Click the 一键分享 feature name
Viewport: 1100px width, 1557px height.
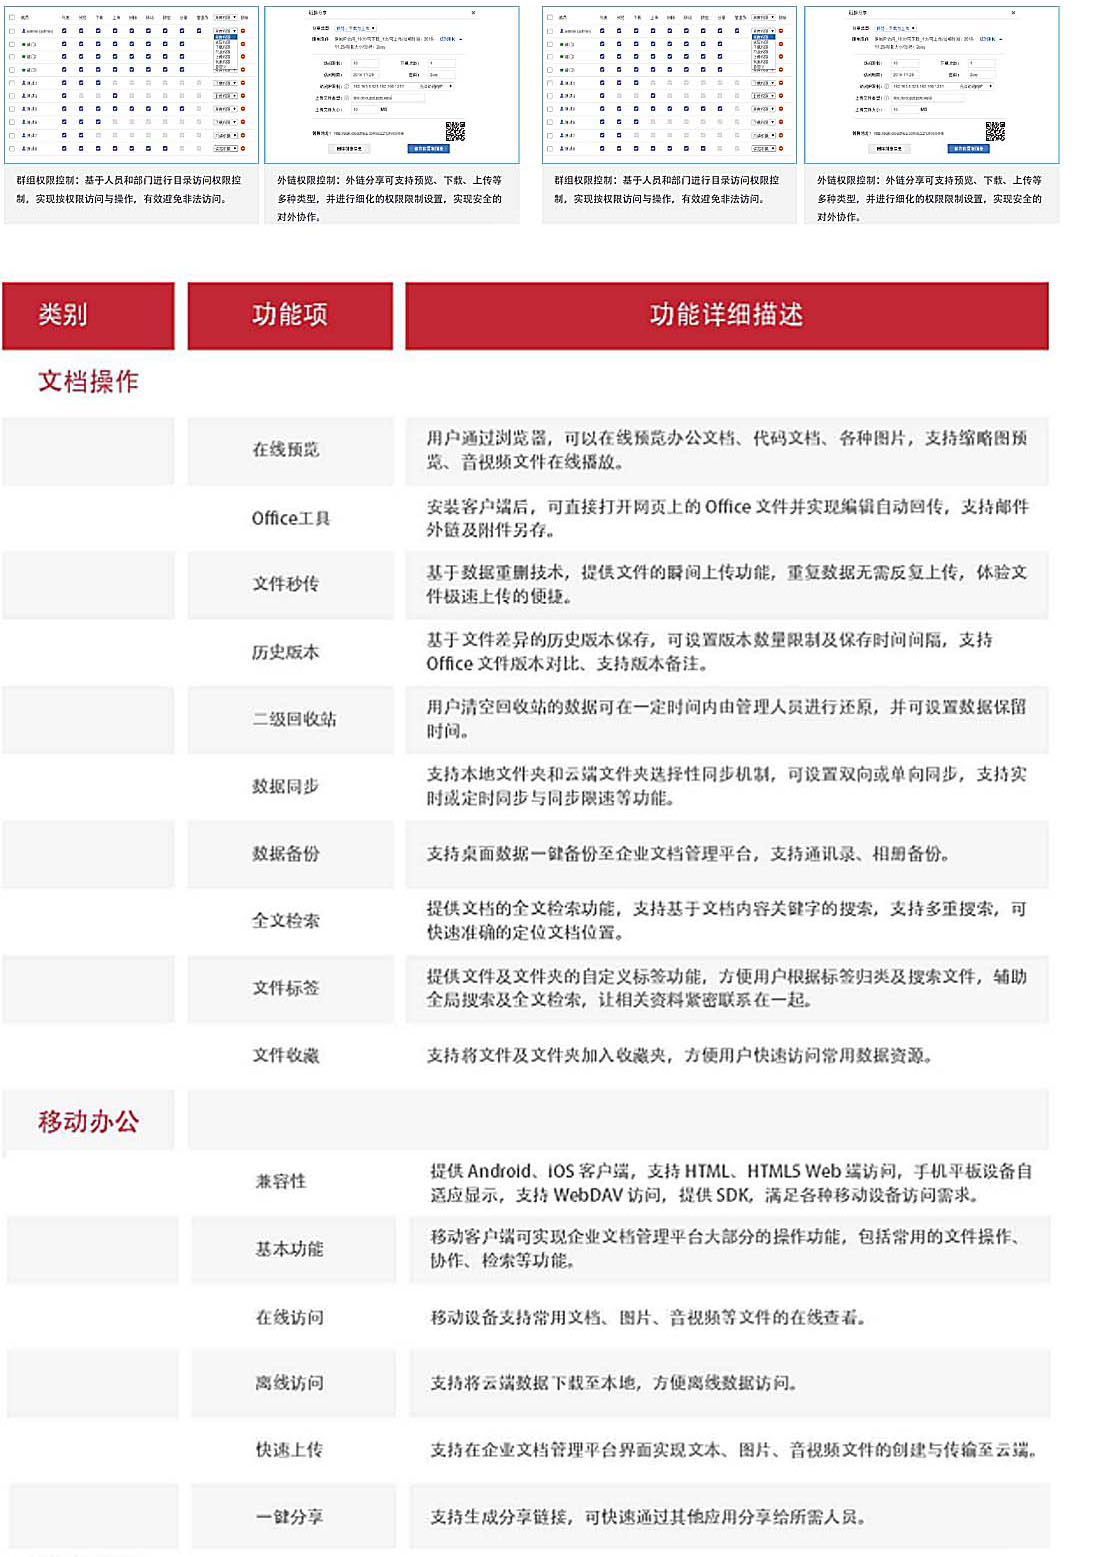pyautogui.click(x=289, y=1517)
